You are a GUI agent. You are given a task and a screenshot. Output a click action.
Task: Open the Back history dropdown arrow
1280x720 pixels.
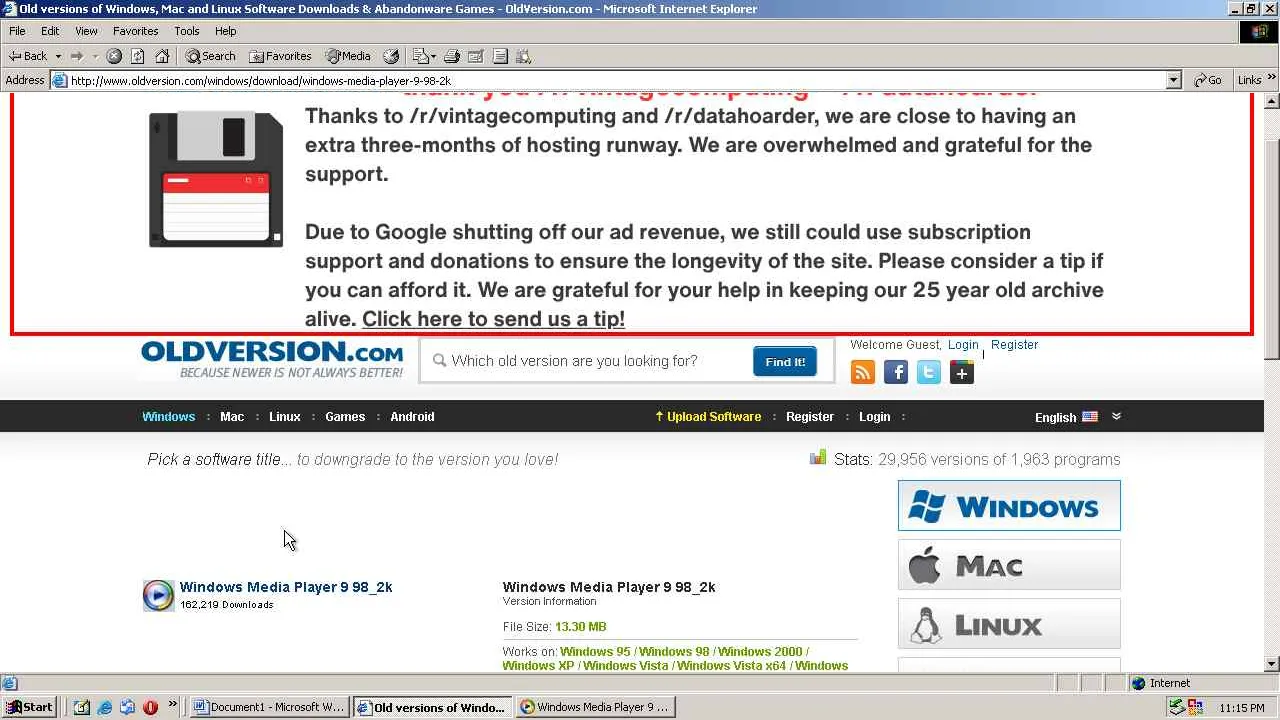[58, 56]
